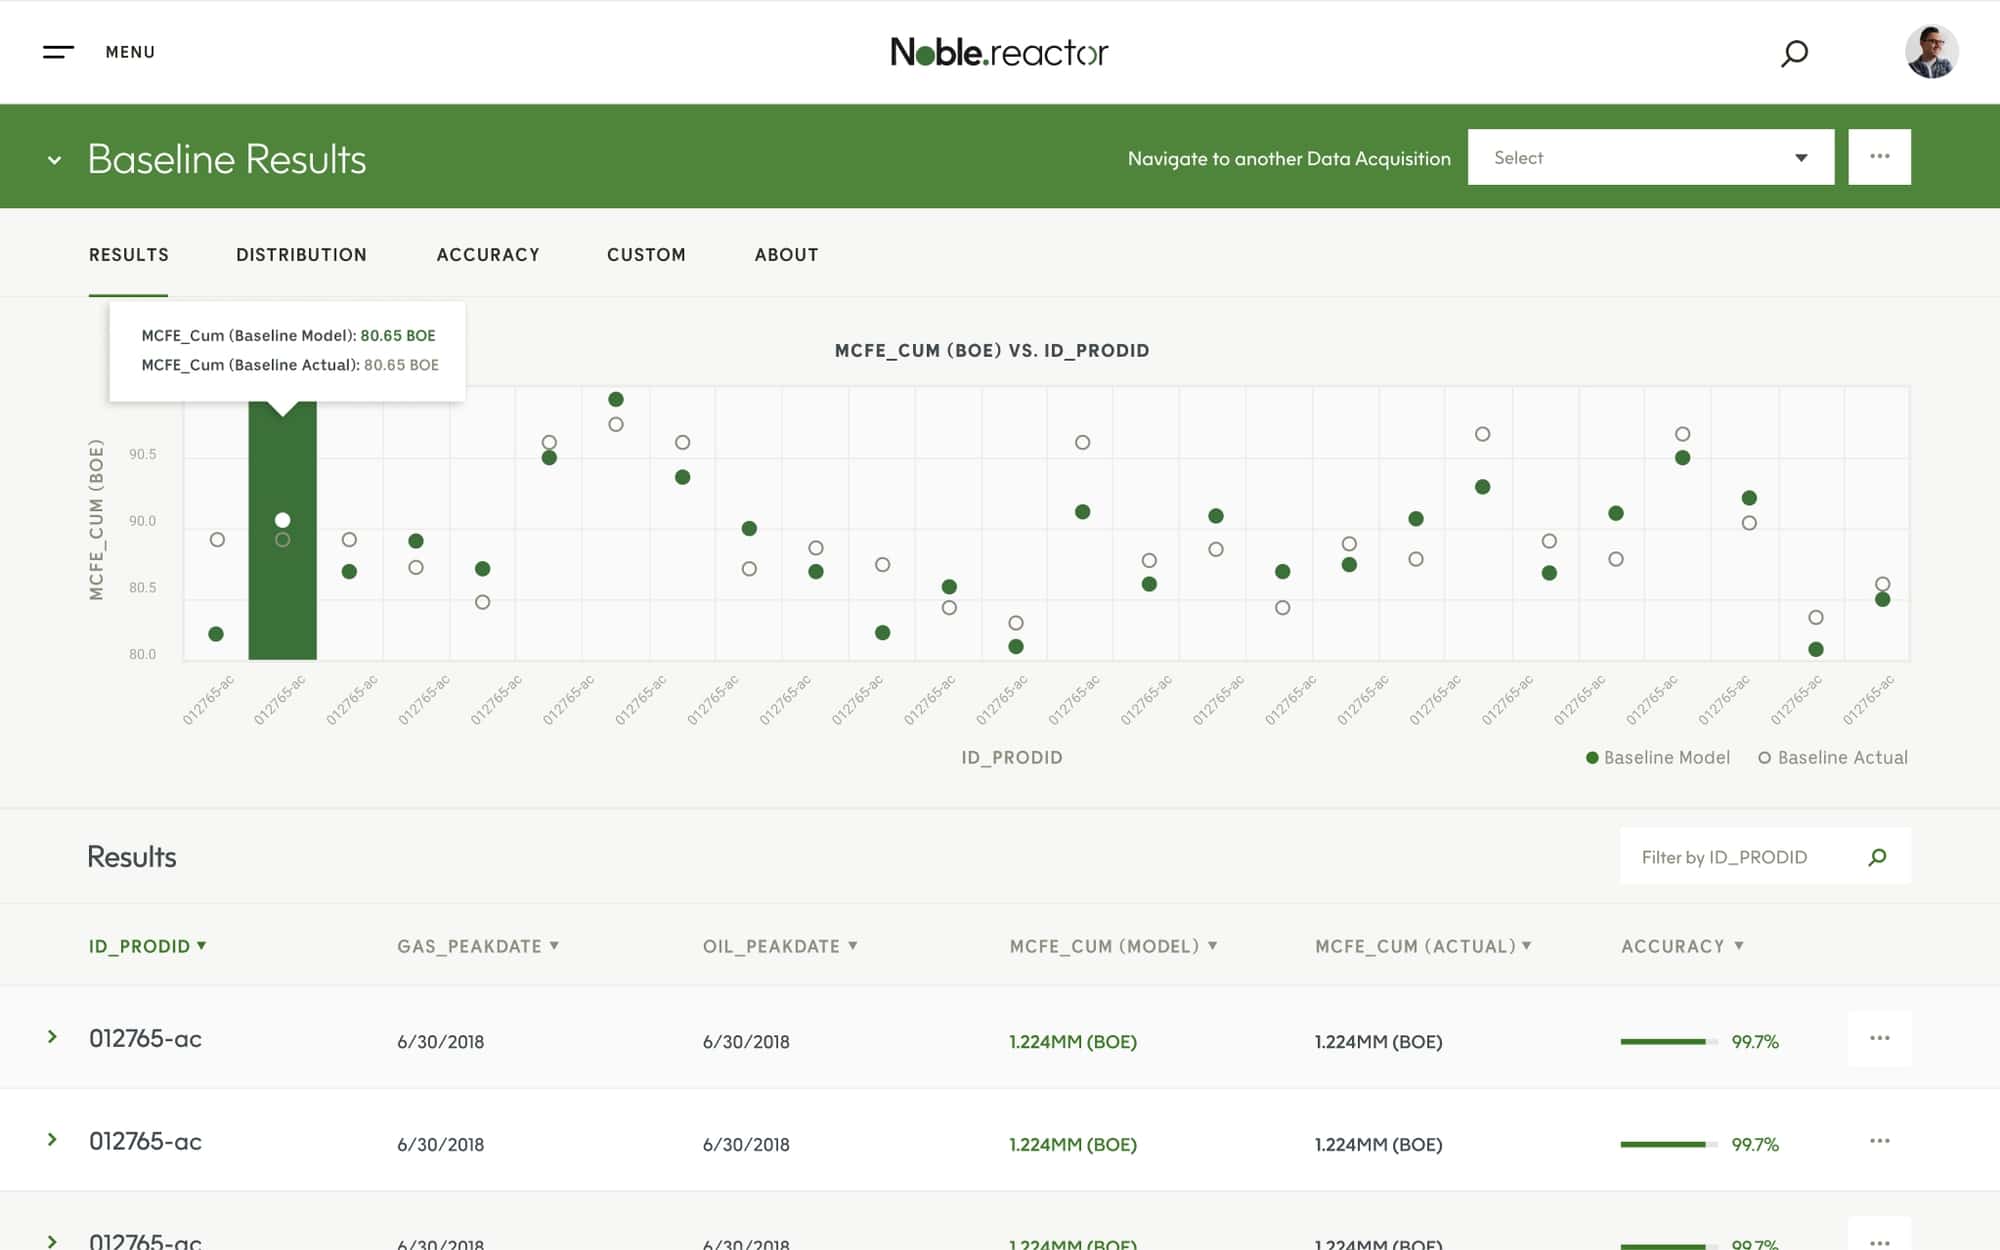Open the hamburger menu next to MENU
Screen dimensions: 2000x1250
57,52
